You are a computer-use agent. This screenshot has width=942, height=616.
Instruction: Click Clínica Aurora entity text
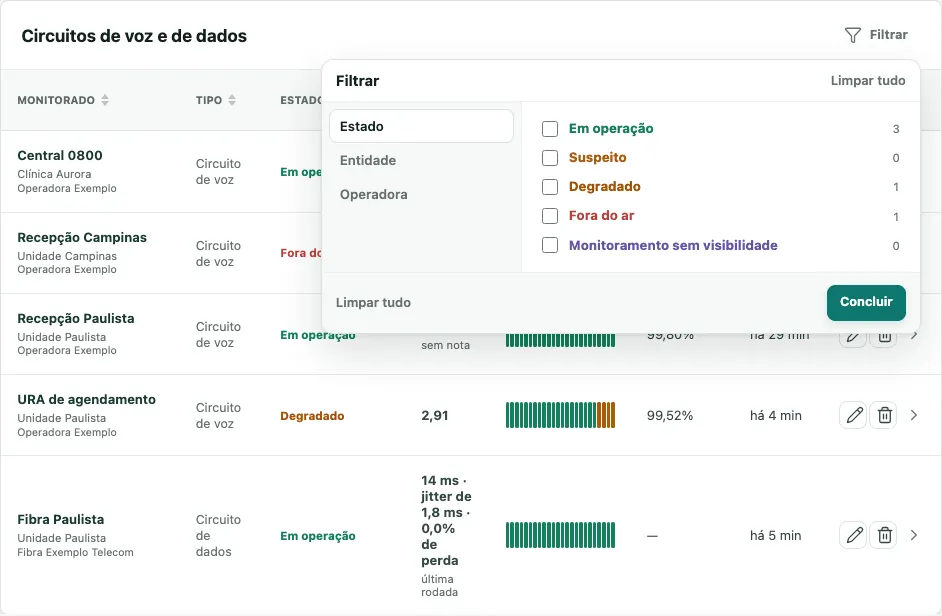pos(54,174)
